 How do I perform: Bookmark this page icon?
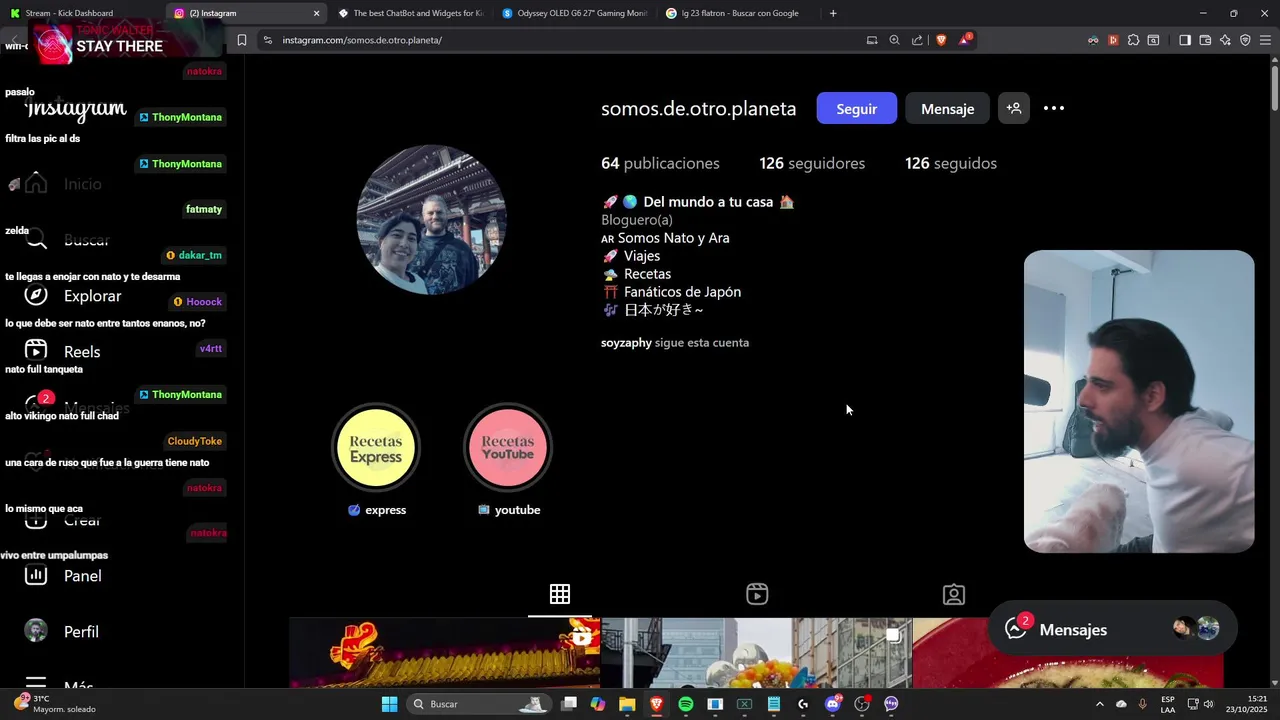point(242,40)
